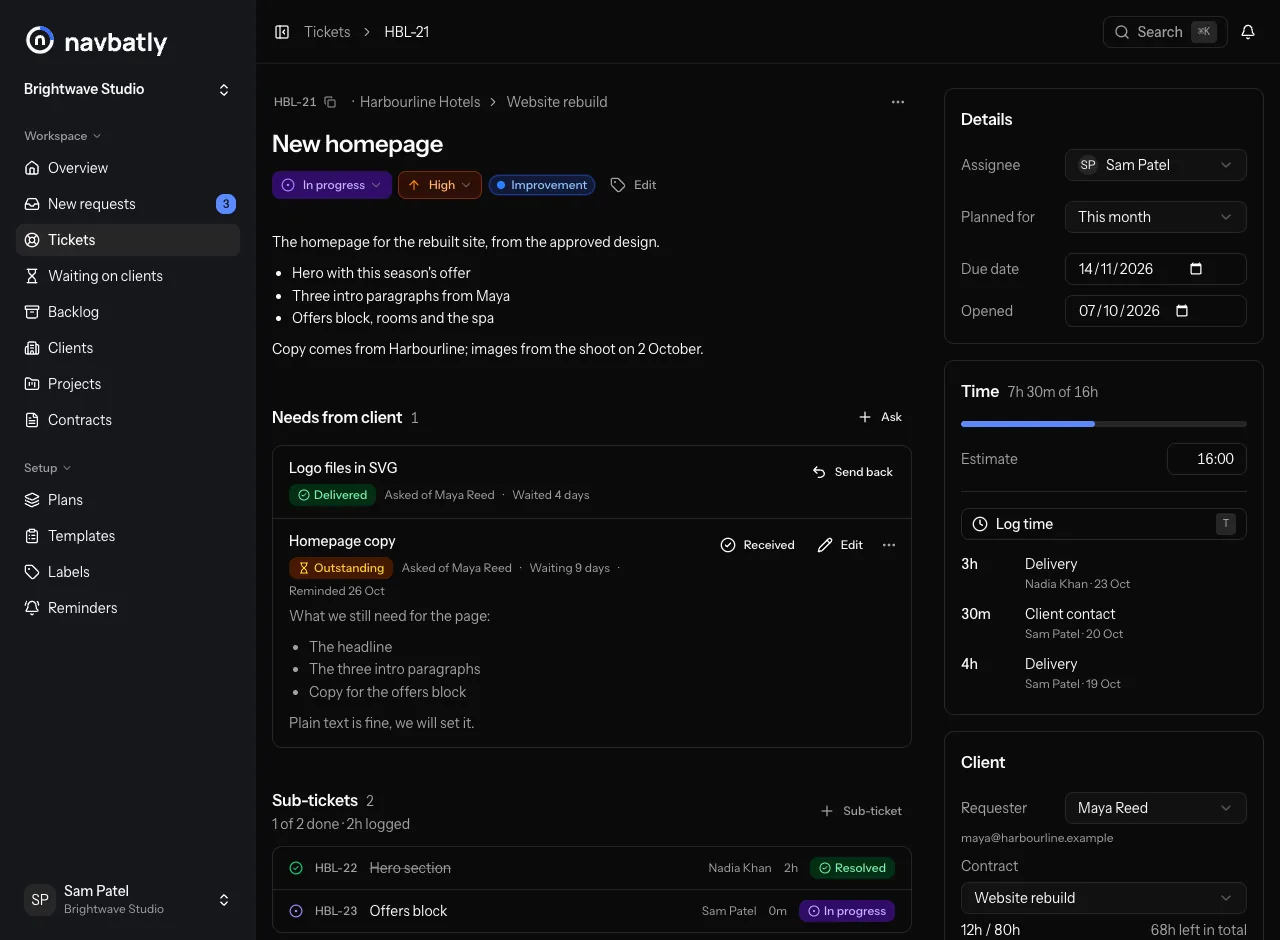Click calendar icon in Due date field

tap(1196, 269)
